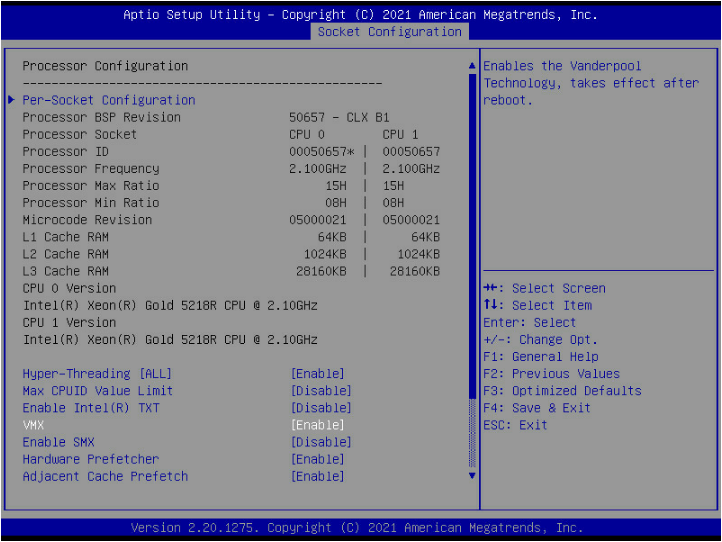Toggle the Enable Intel(R) TXT value
This screenshot has height=542, width=722.
[x=320, y=408]
